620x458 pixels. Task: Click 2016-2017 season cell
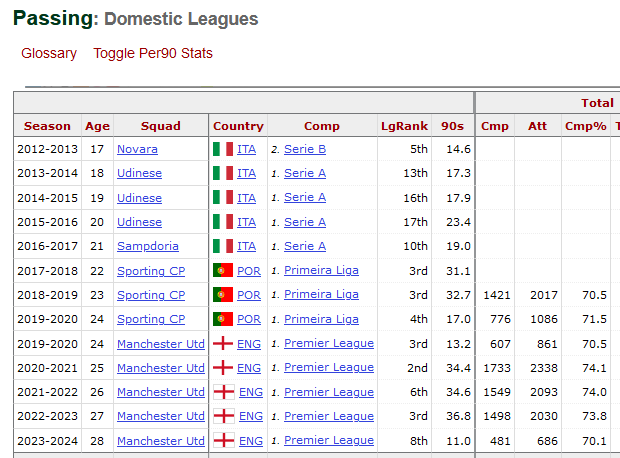pyautogui.click(x=47, y=246)
